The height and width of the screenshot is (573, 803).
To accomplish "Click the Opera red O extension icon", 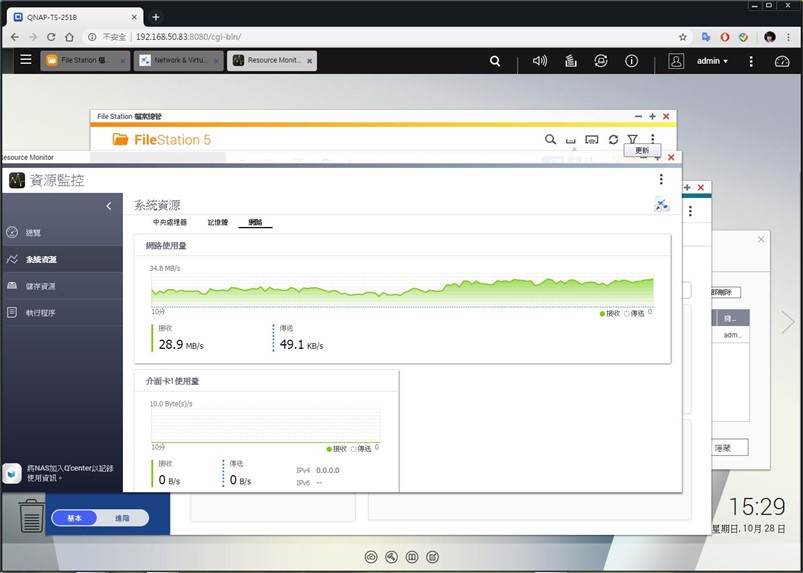I will pyautogui.click(x=725, y=37).
